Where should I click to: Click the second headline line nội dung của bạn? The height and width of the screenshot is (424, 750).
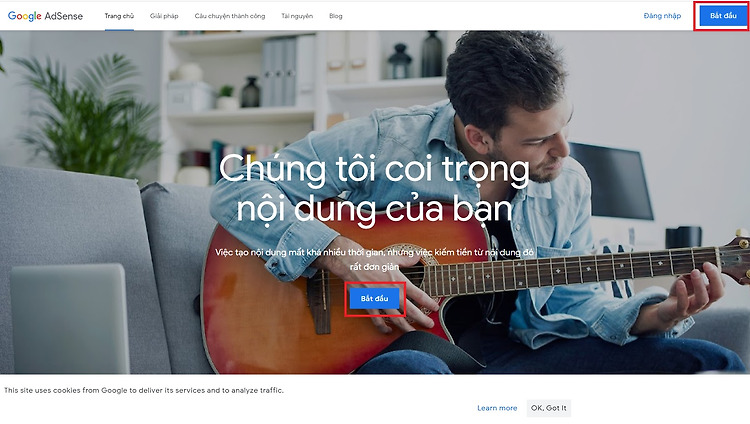[x=375, y=210]
